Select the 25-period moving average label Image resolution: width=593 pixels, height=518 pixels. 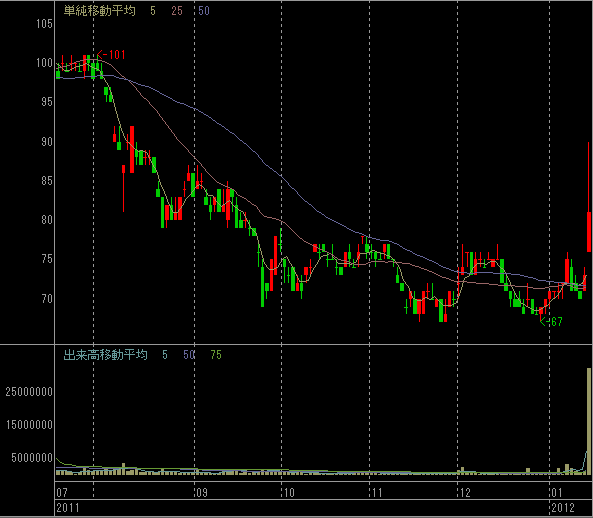(177, 11)
